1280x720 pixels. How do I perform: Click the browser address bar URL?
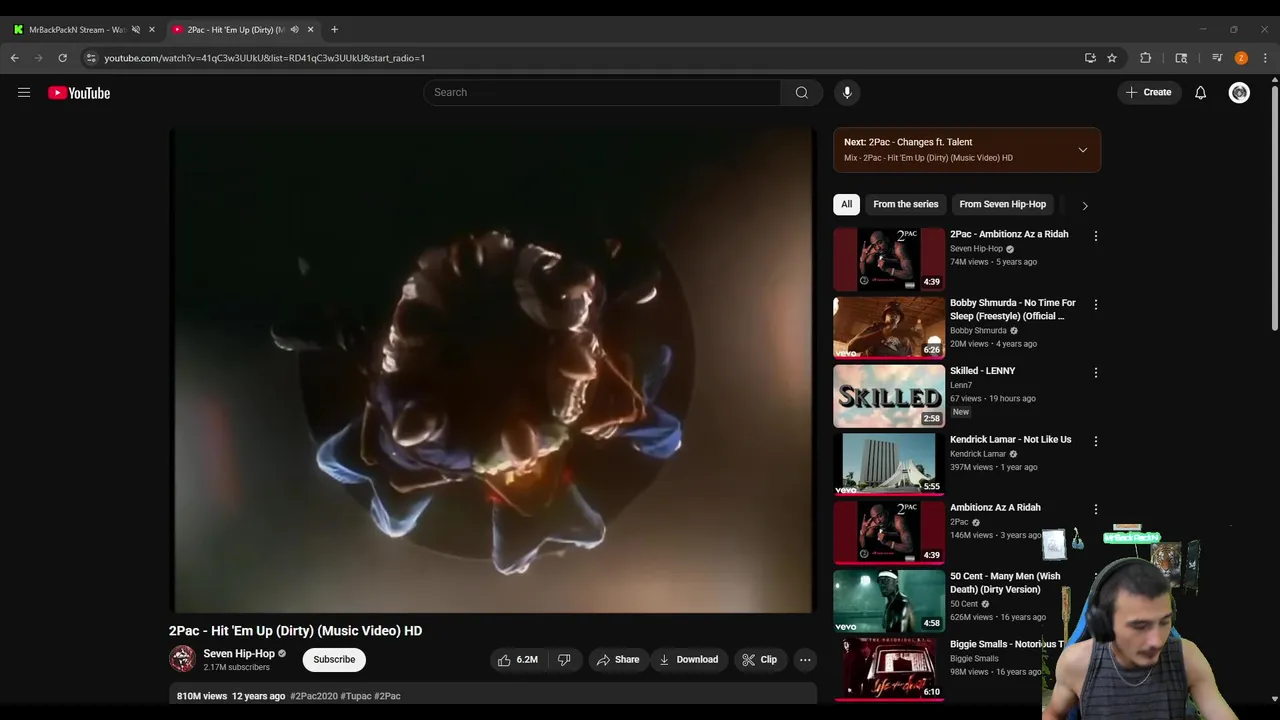tap(265, 58)
